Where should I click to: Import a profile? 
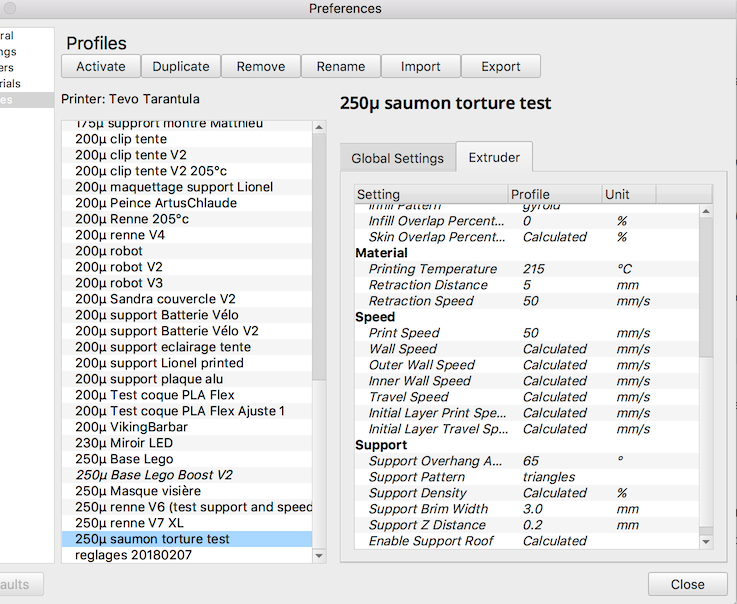421,66
